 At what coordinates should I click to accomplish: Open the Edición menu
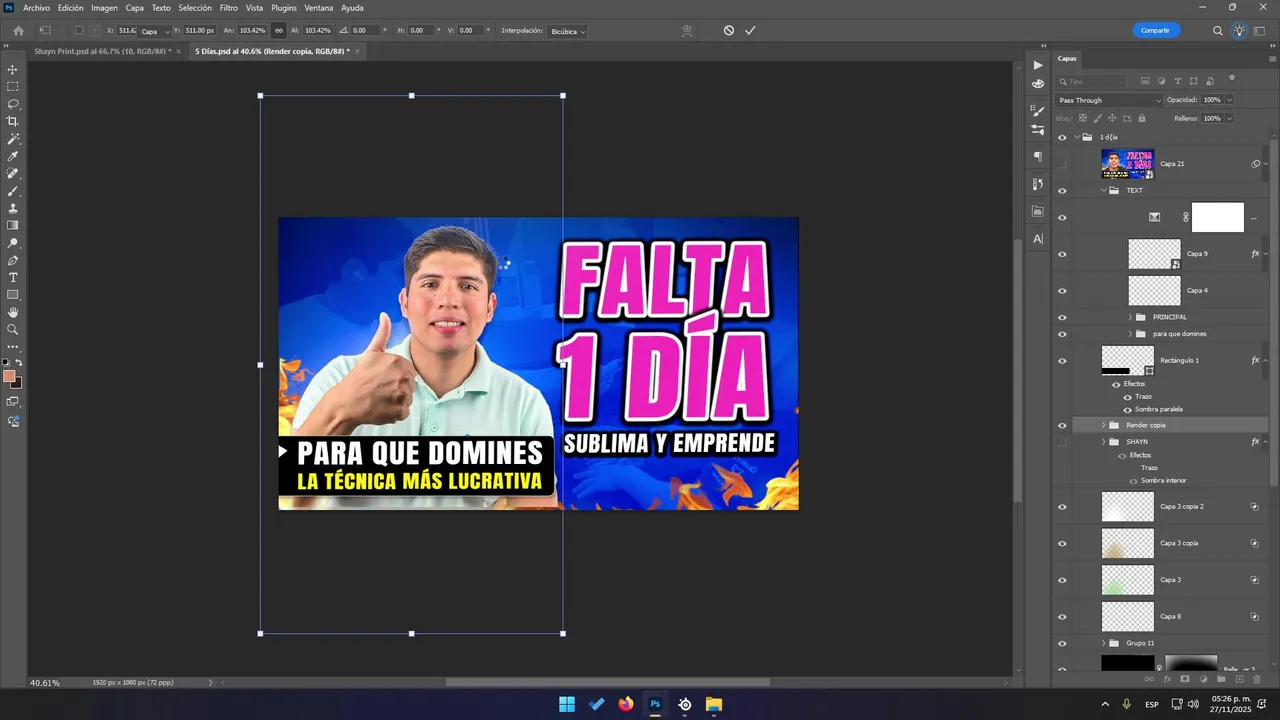tap(70, 8)
